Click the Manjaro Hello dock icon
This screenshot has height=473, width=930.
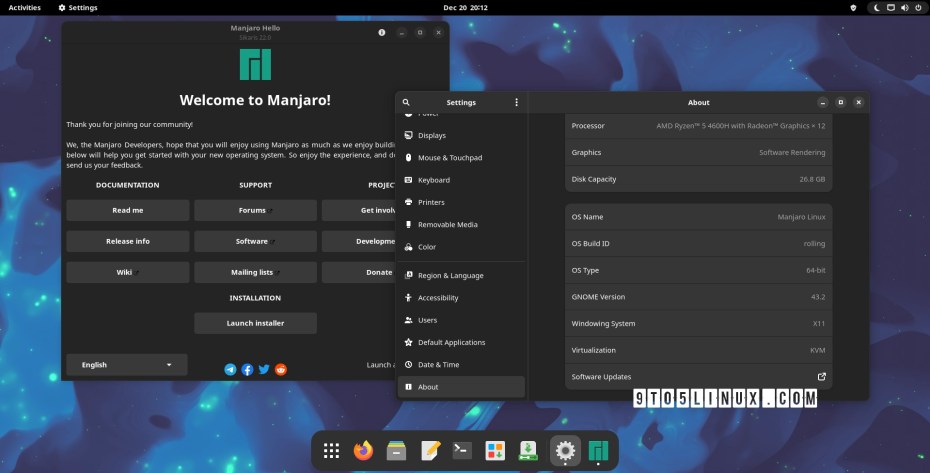click(598, 450)
